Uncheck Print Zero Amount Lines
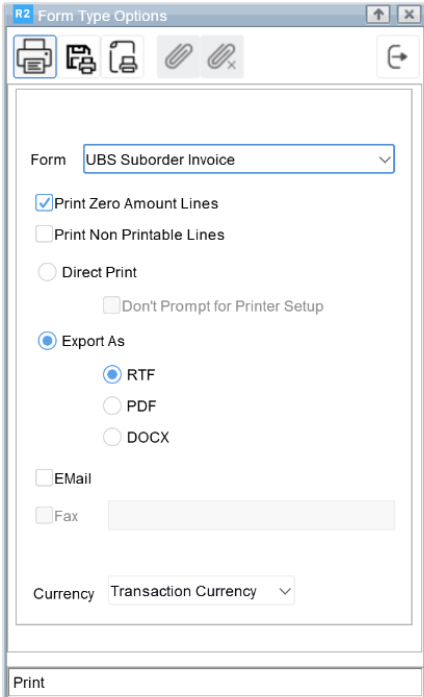The image size is (424, 697). 44,203
